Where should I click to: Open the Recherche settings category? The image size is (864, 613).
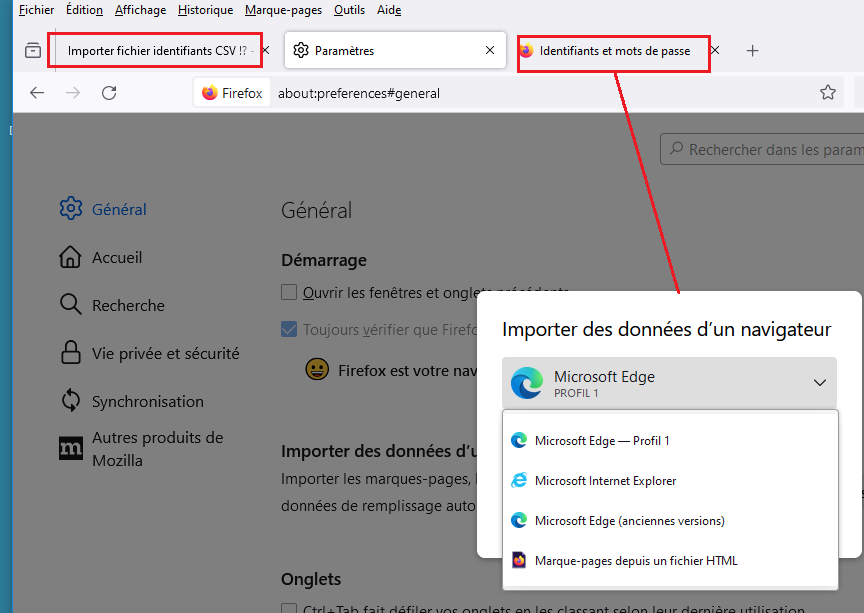pyautogui.click(x=112, y=305)
